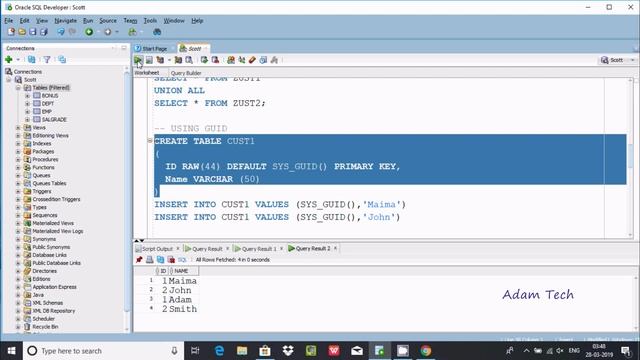Expand the BONUS table node
640x360 pixels.
27,96
